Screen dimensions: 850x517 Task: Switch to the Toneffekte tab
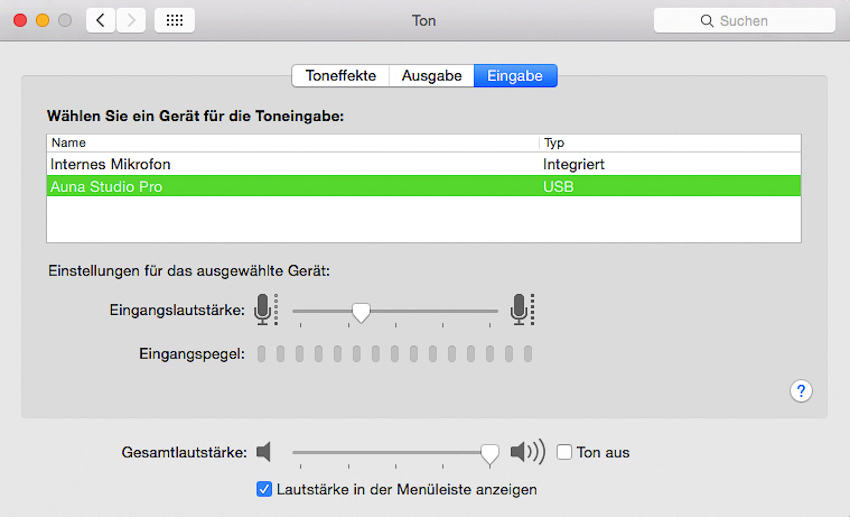340,76
